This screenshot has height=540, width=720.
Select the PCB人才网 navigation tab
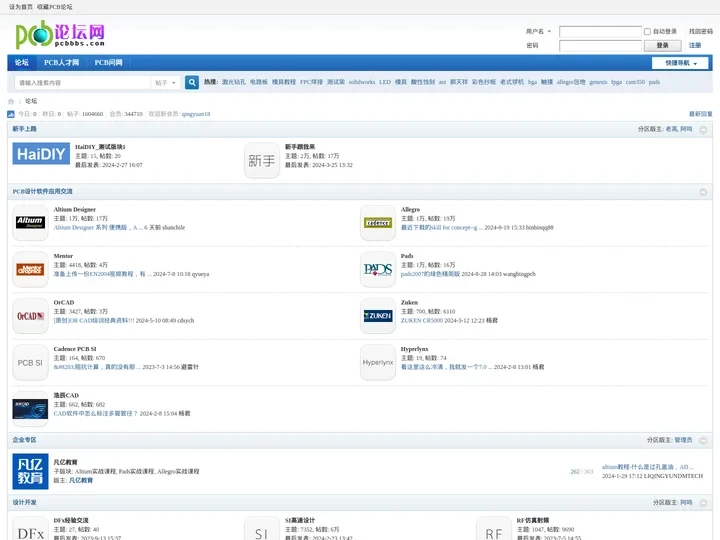pos(62,62)
